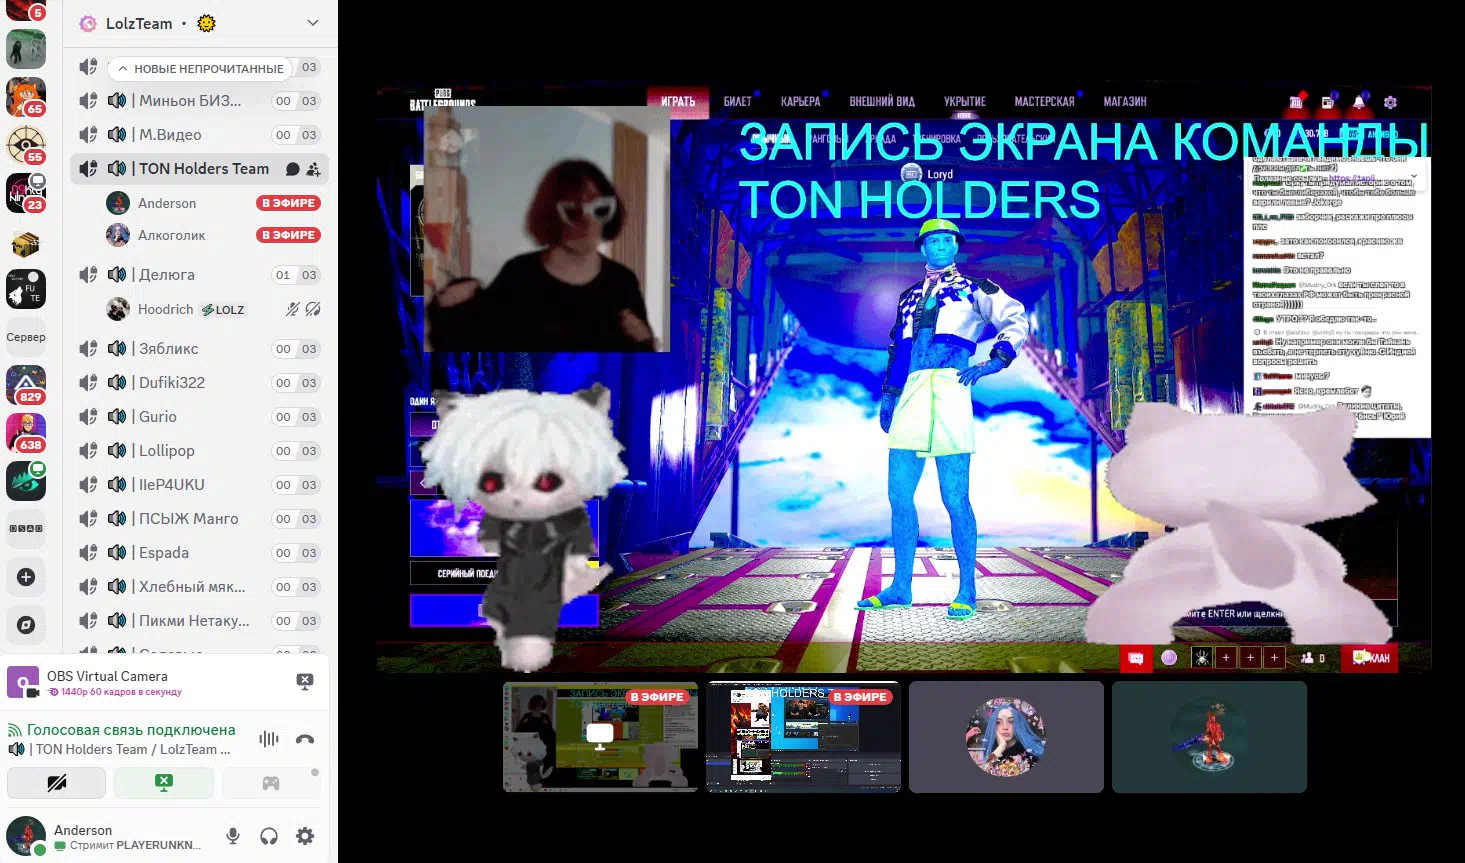Join Делюга voice channel
The width and height of the screenshot is (1465, 863).
199,275
